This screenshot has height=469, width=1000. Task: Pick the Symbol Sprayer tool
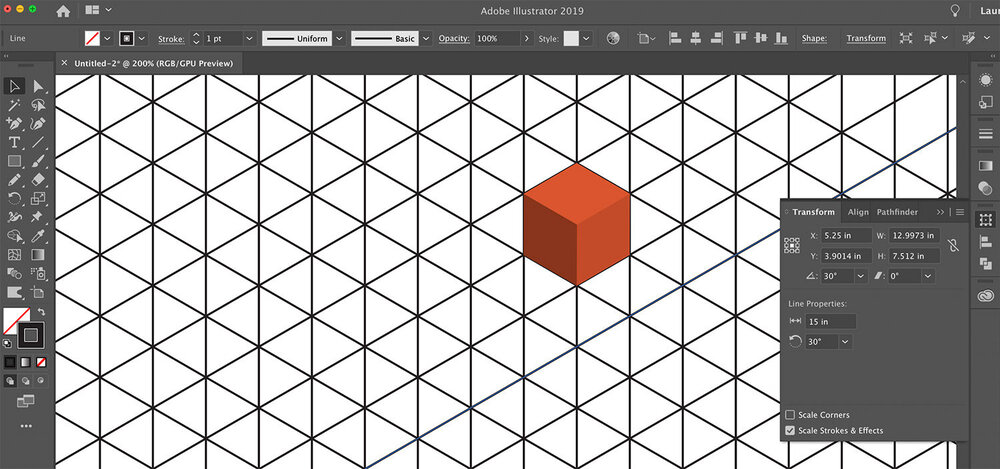click(x=38, y=274)
